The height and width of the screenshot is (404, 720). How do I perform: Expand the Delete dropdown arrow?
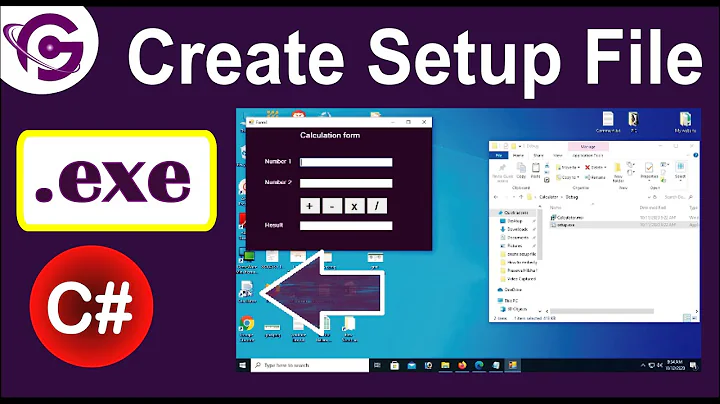pyautogui.click(x=605, y=167)
